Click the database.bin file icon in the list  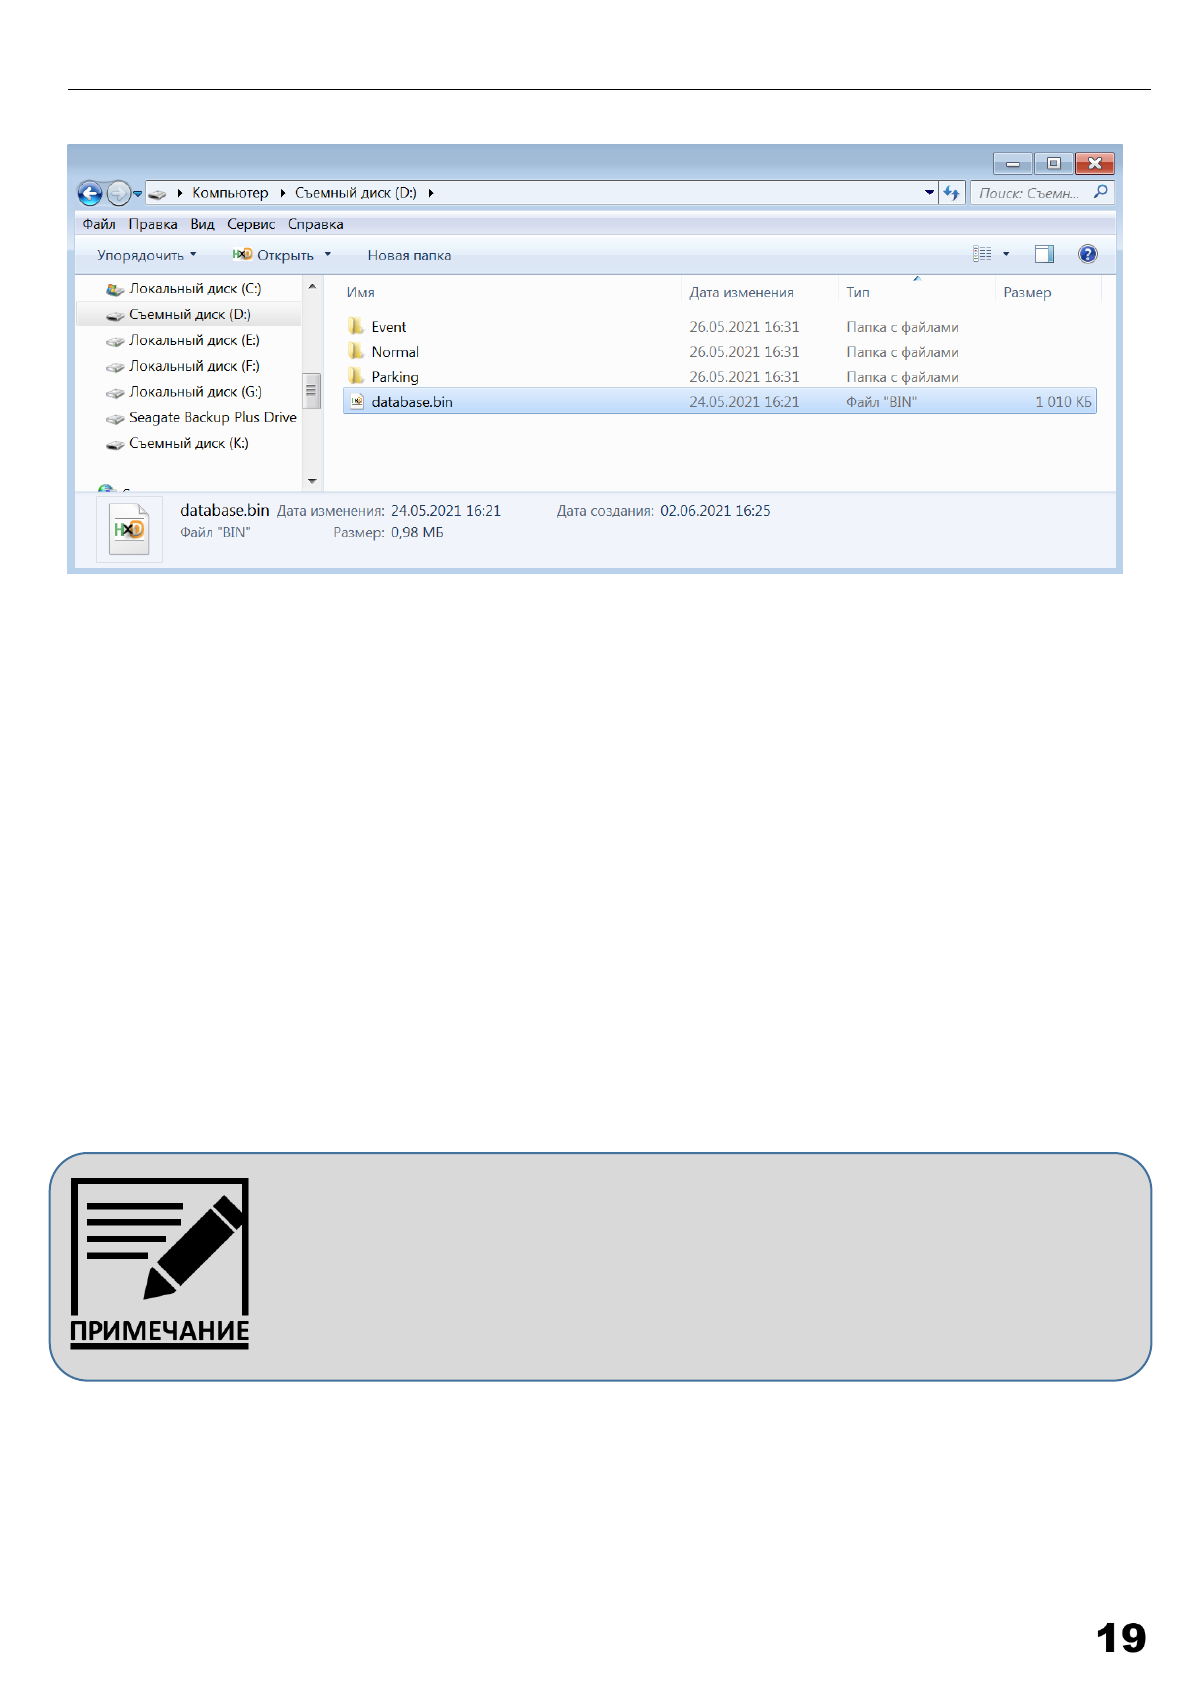coord(356,402)
